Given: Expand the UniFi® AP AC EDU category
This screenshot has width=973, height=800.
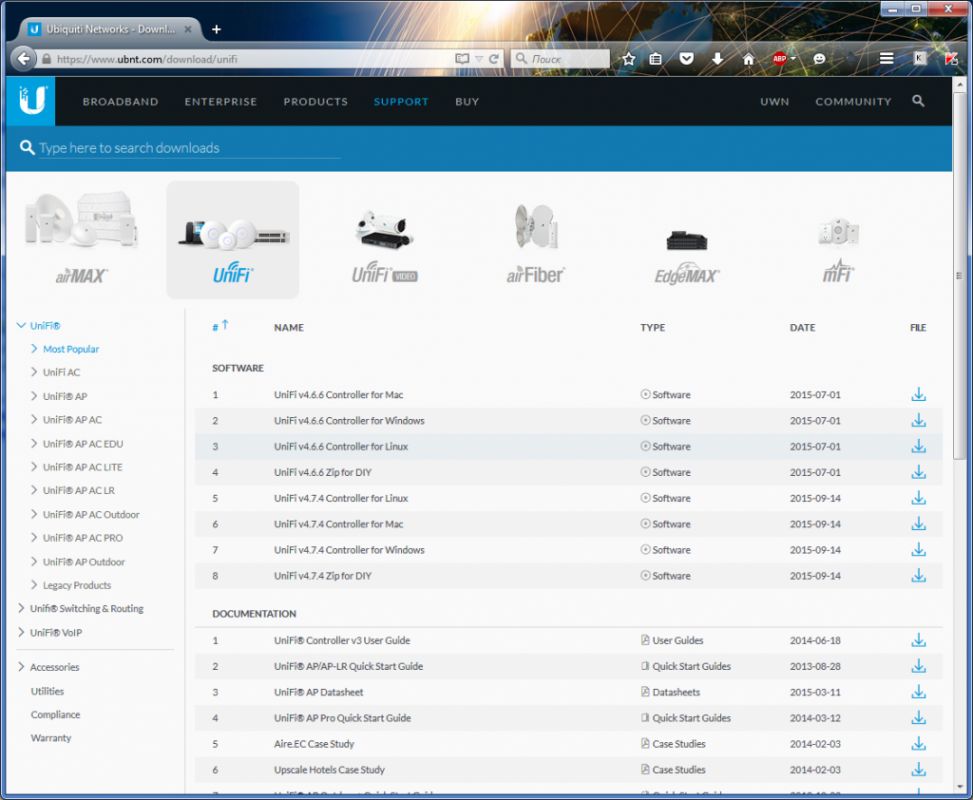Looking at the screenshot, I should [x=34, y=443].
